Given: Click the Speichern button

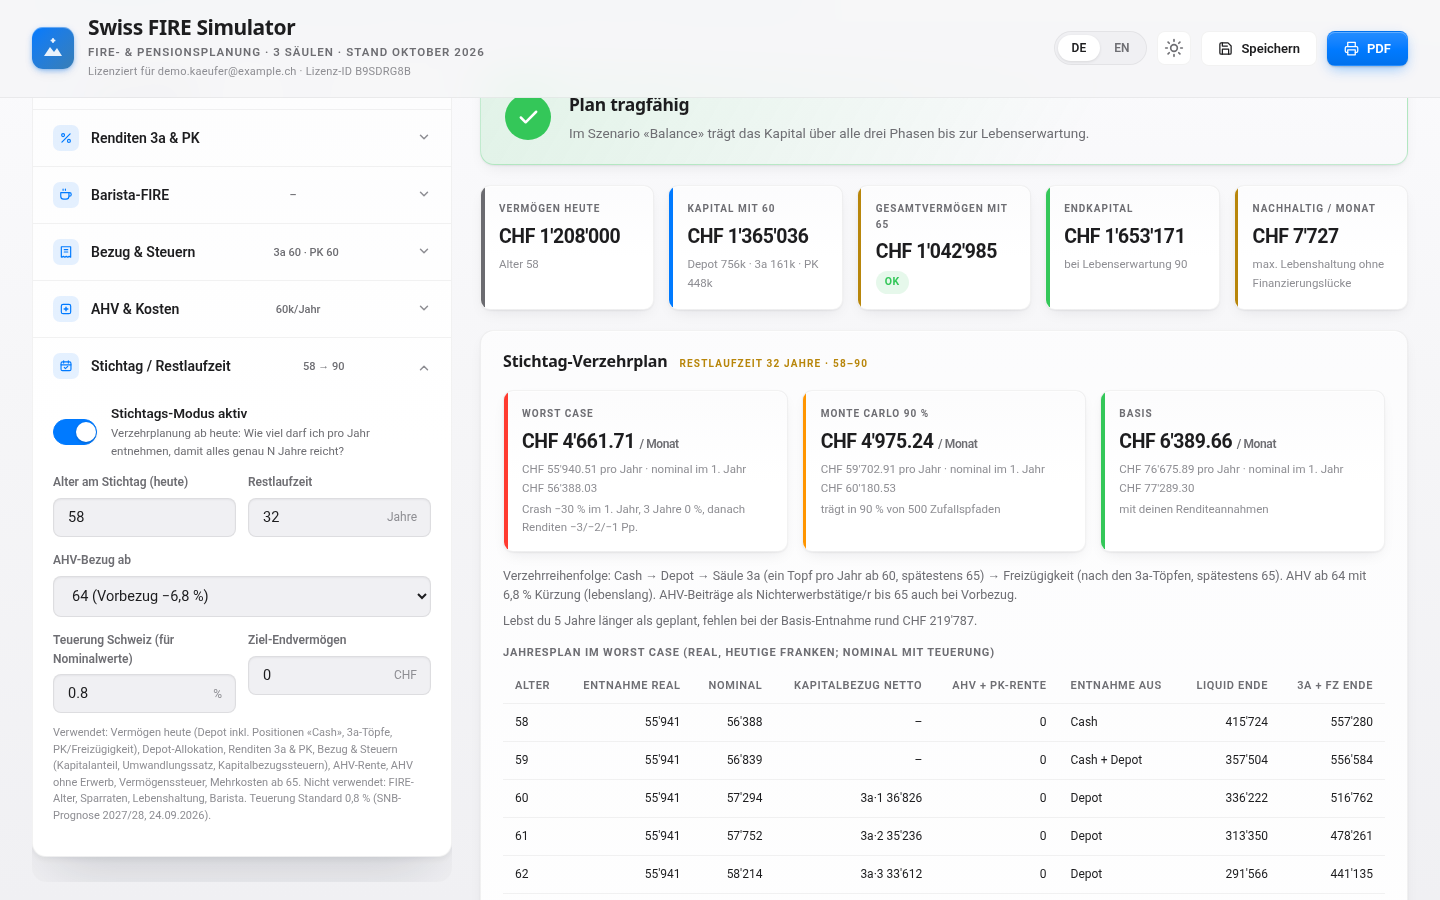Looking at the screenshot, I should click(1259, 48).
